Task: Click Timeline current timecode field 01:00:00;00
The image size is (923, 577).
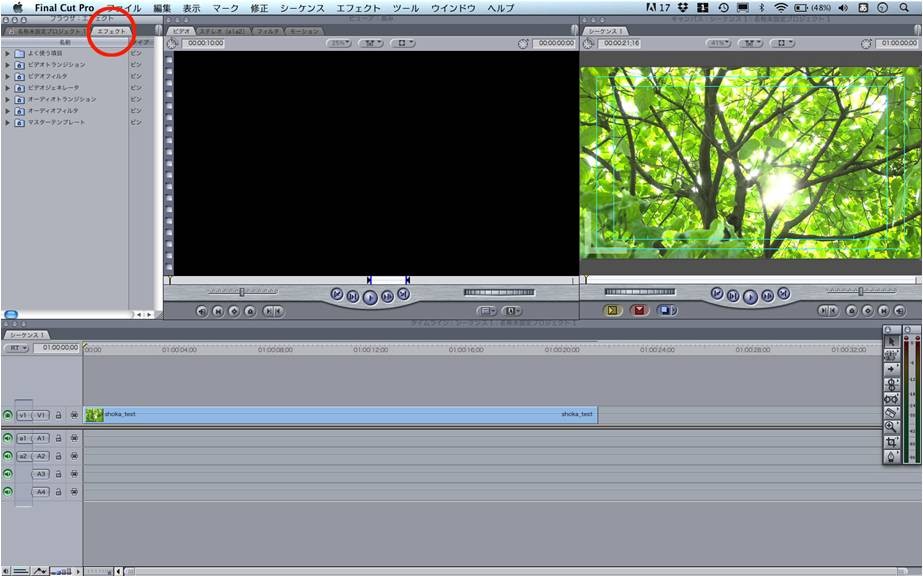Action: click(57, 348)
